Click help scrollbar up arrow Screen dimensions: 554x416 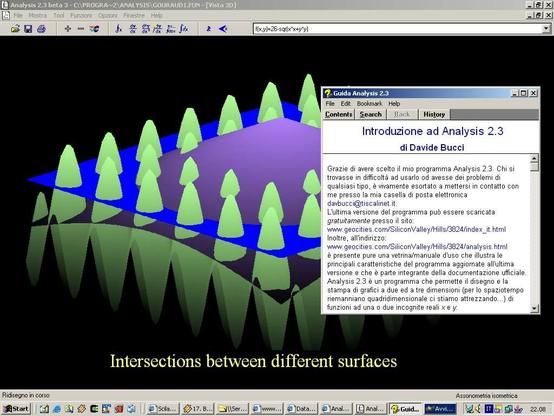534,158
